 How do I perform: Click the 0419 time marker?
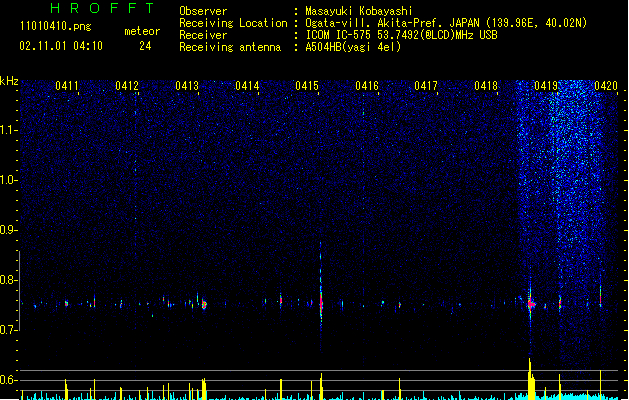546,86
